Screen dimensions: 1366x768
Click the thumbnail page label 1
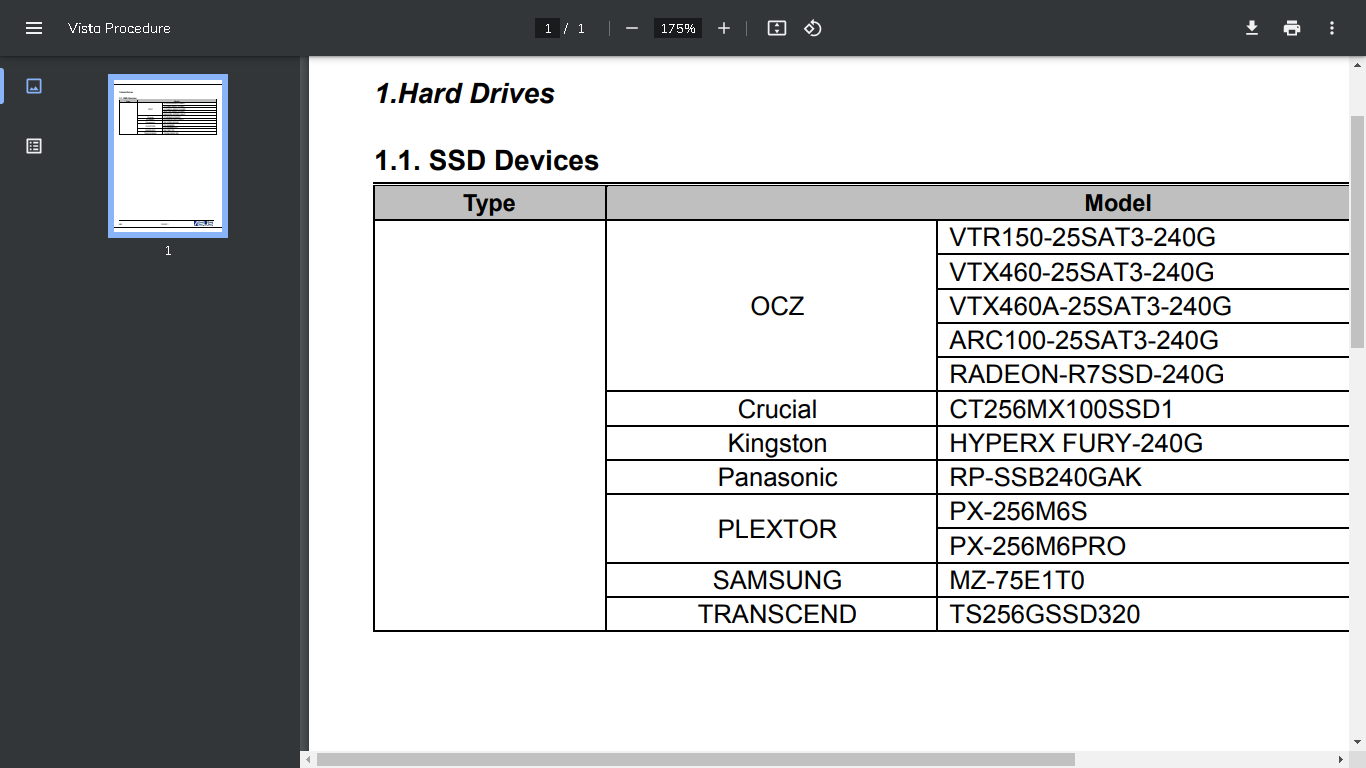tap(168, 251)
